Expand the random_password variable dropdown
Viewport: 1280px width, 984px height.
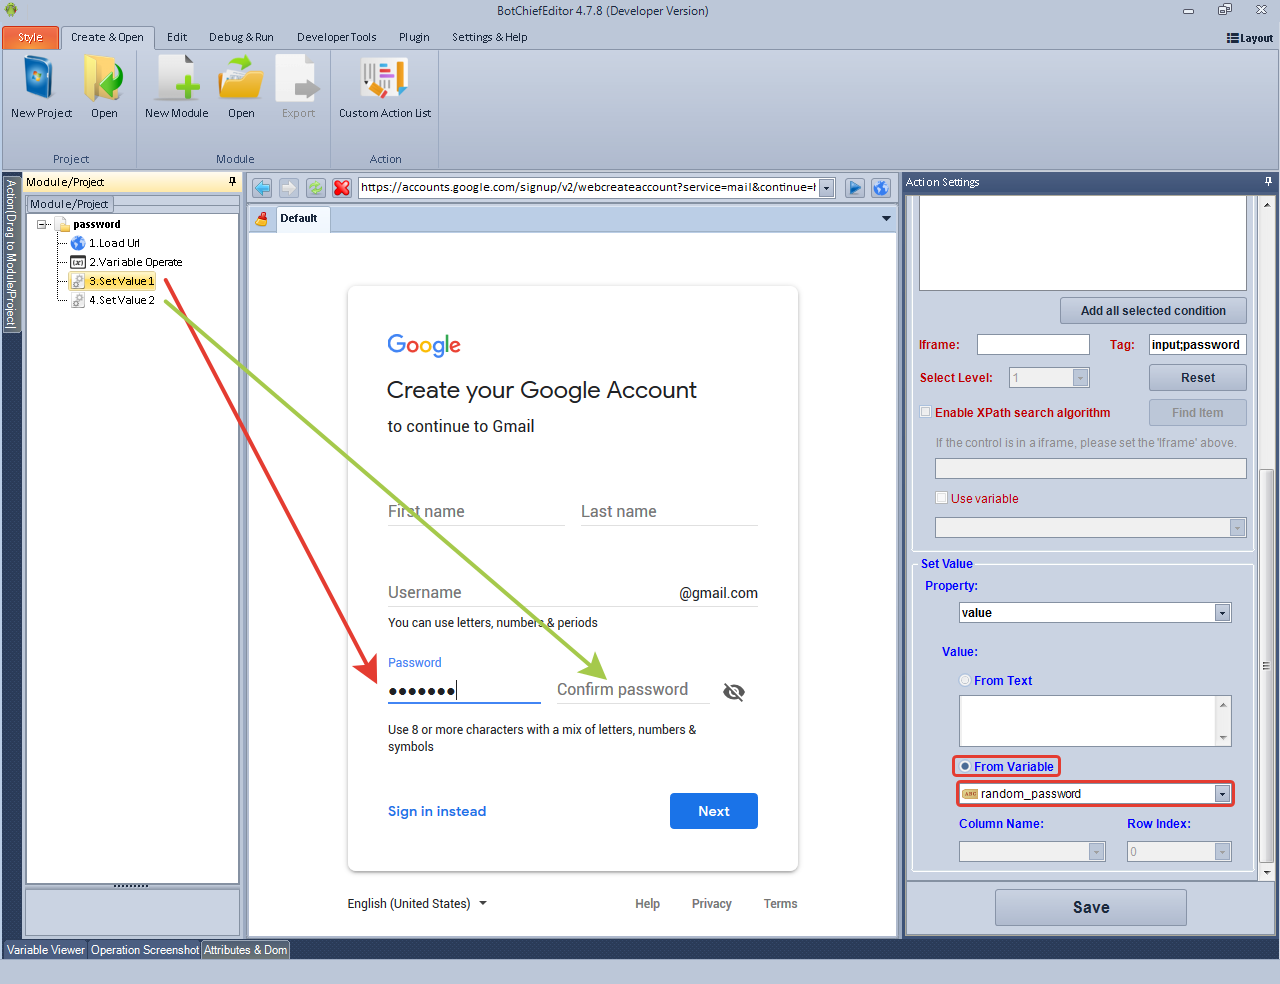click(1222, 794)
